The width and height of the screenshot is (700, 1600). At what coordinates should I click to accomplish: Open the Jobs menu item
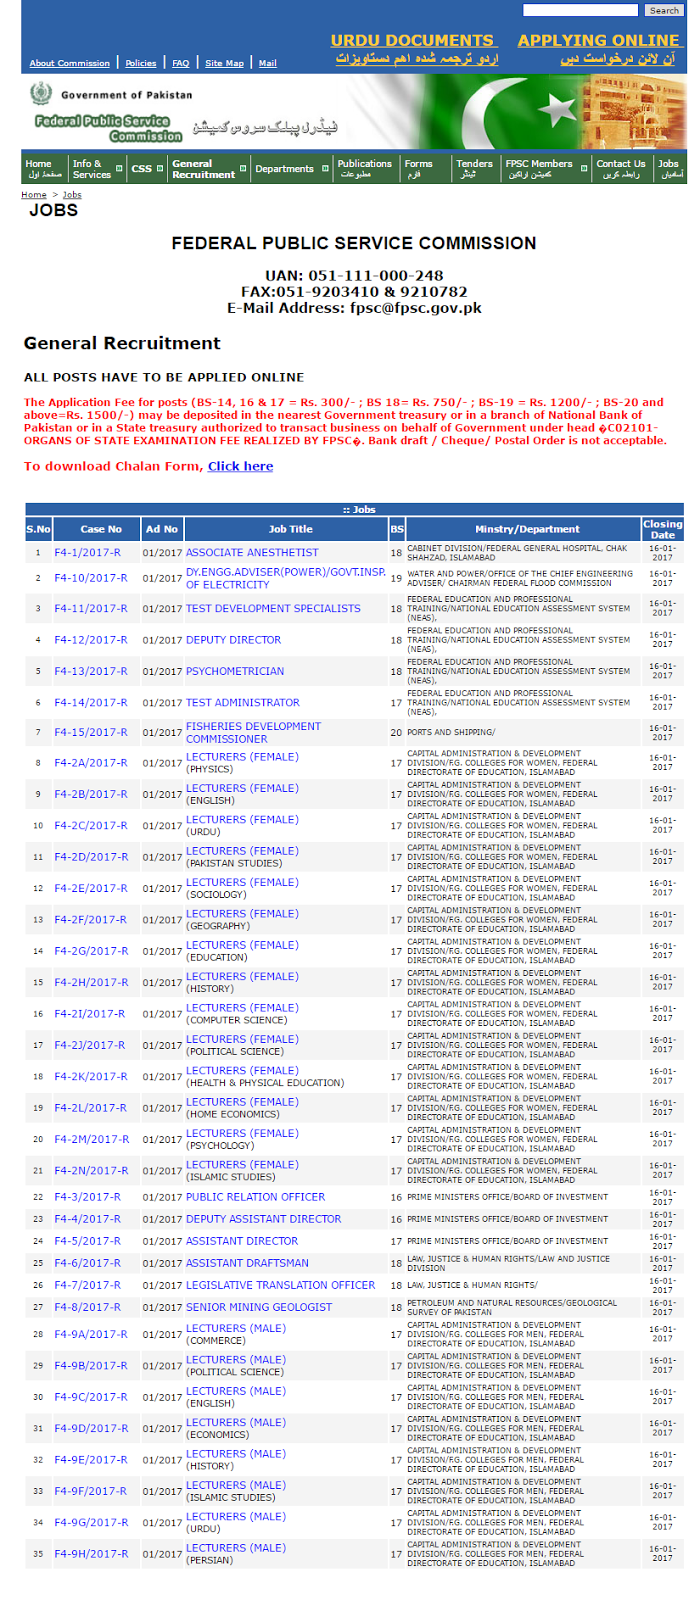669,168
